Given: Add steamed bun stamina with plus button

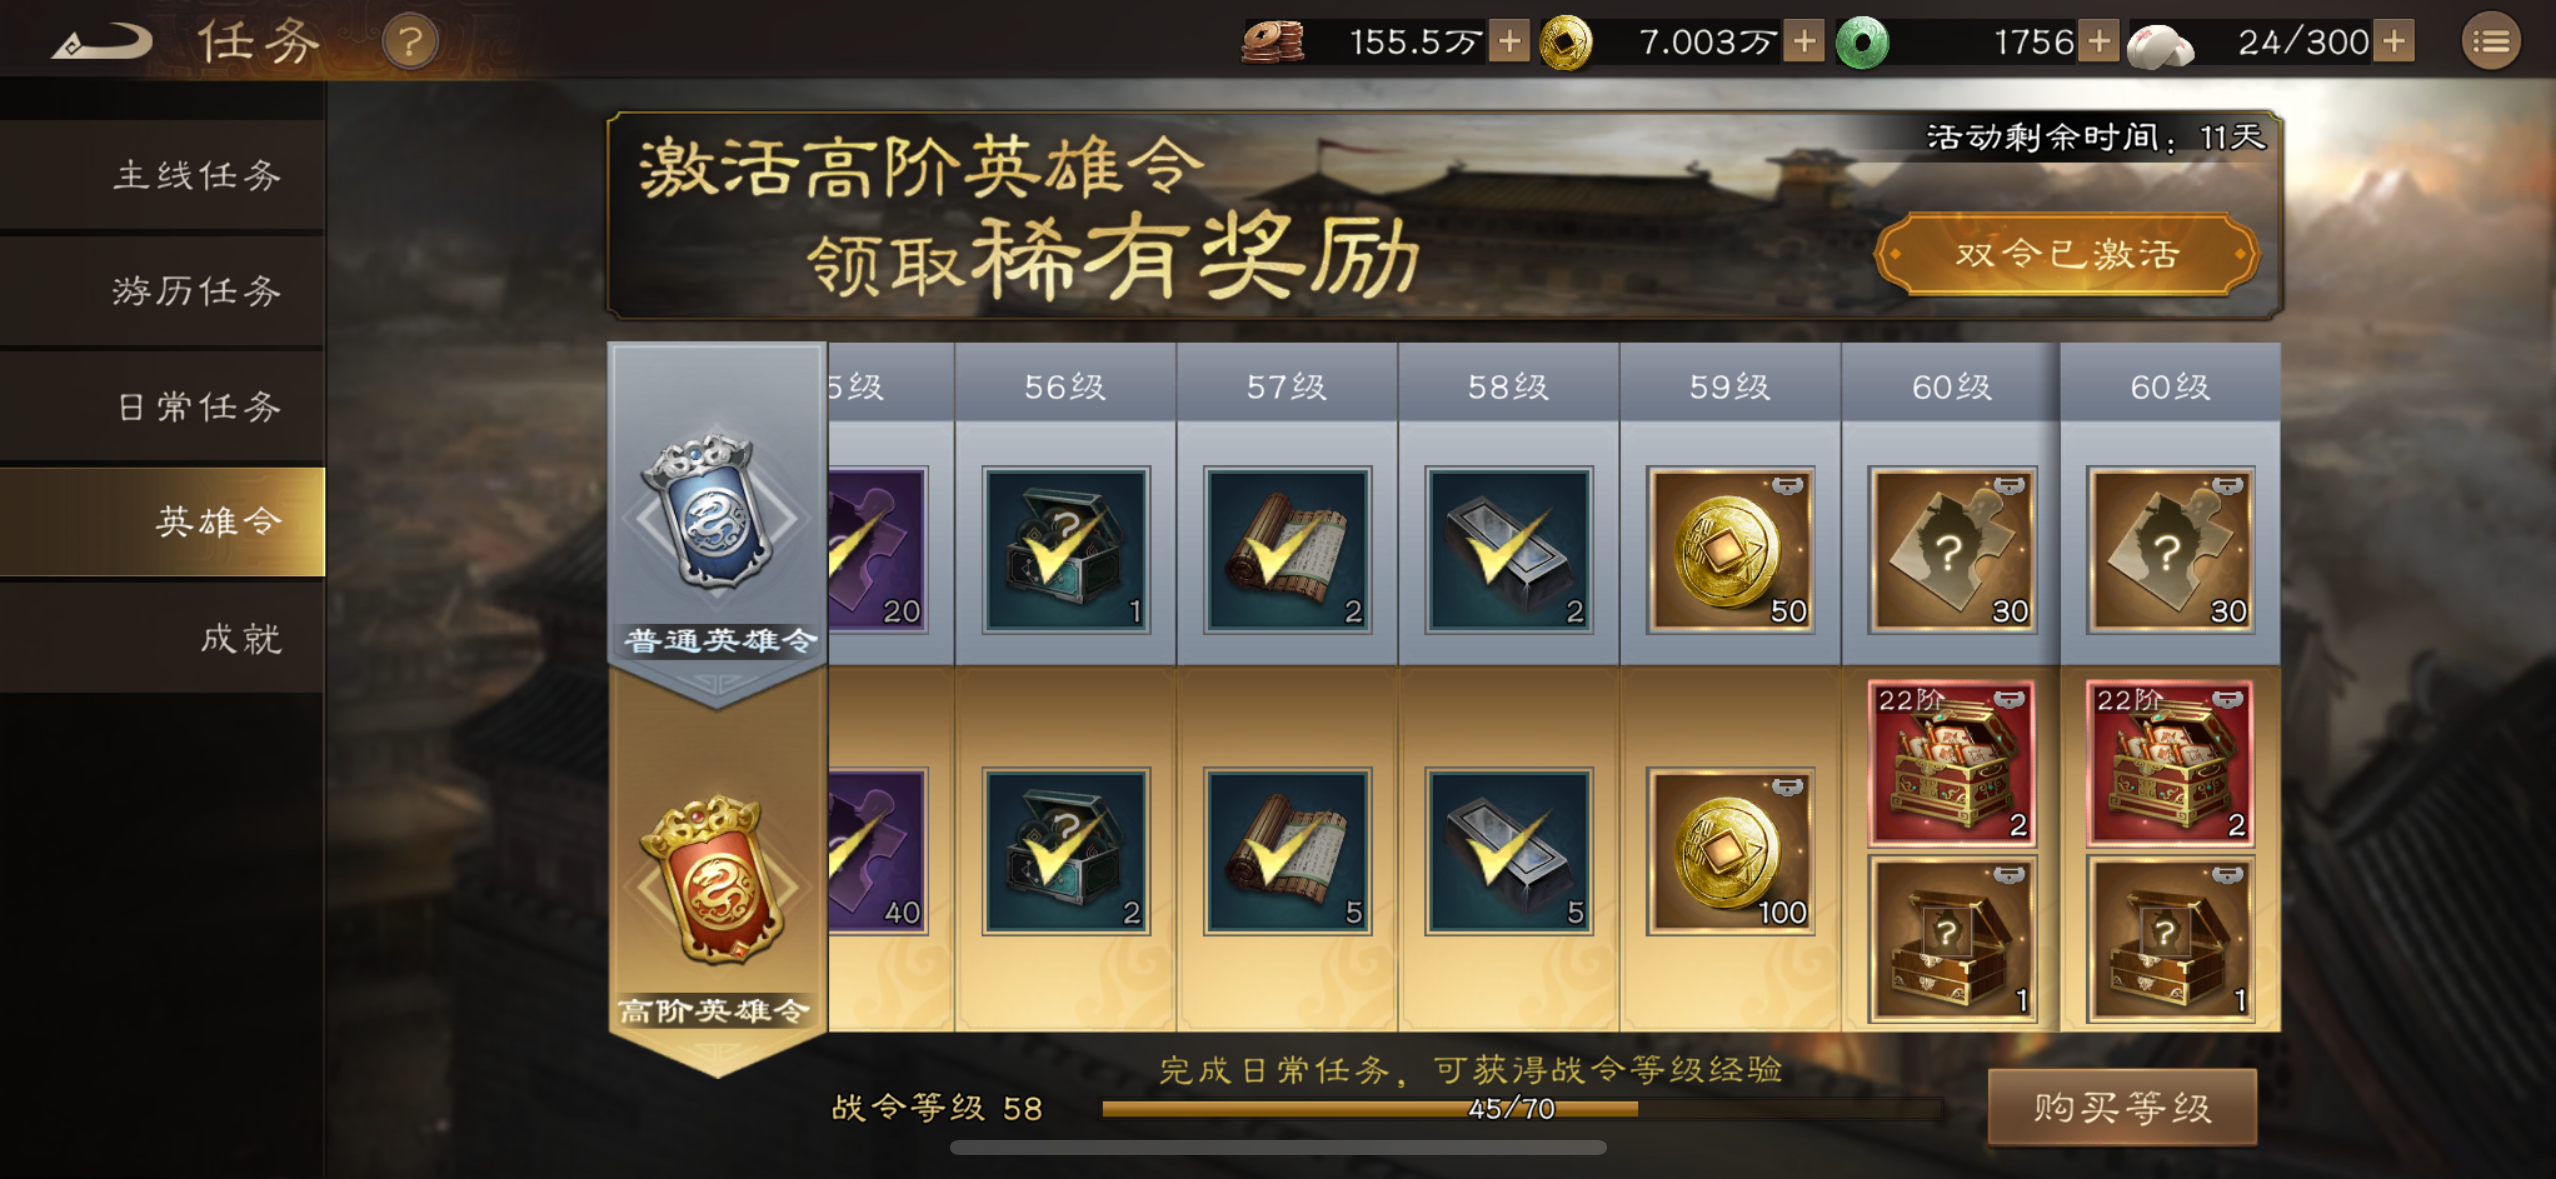Looking at the screenshot, I should pos(2394,42).
